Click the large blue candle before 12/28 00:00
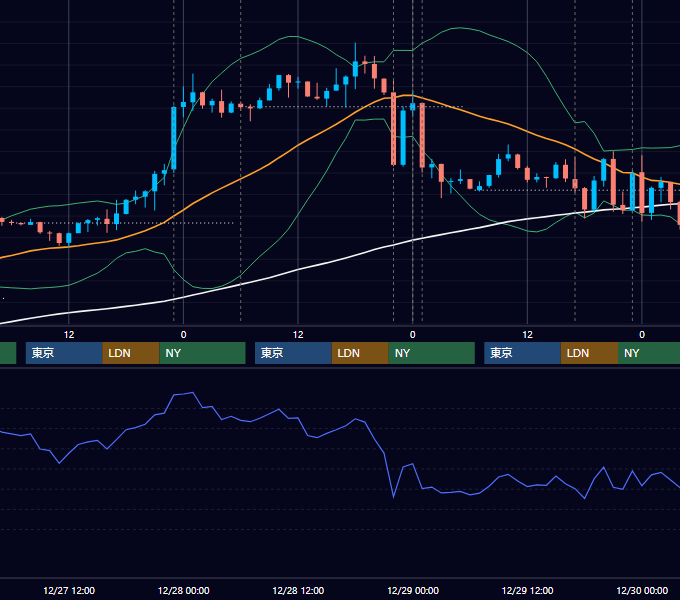The image size is (680, 600). pyautogui.click(x=174, y=138)
